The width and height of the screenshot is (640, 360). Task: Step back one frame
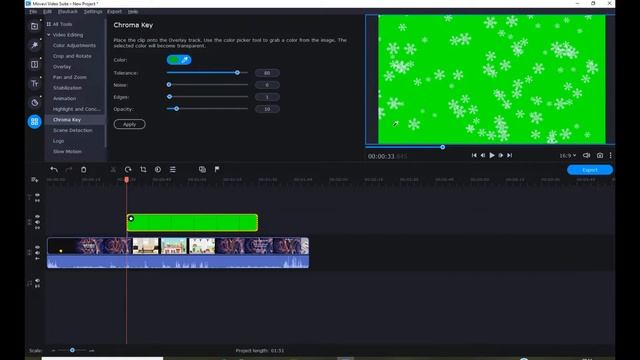click(483, 156)
